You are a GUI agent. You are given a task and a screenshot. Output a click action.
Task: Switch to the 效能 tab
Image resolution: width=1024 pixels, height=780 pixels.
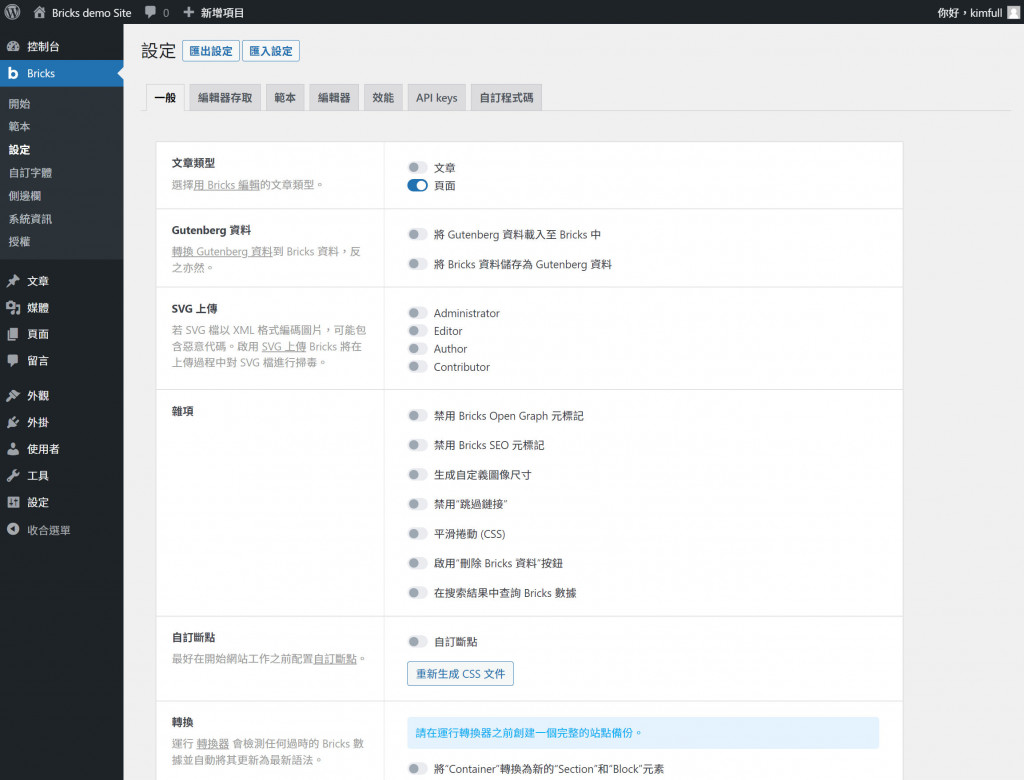tap(383, 97)
